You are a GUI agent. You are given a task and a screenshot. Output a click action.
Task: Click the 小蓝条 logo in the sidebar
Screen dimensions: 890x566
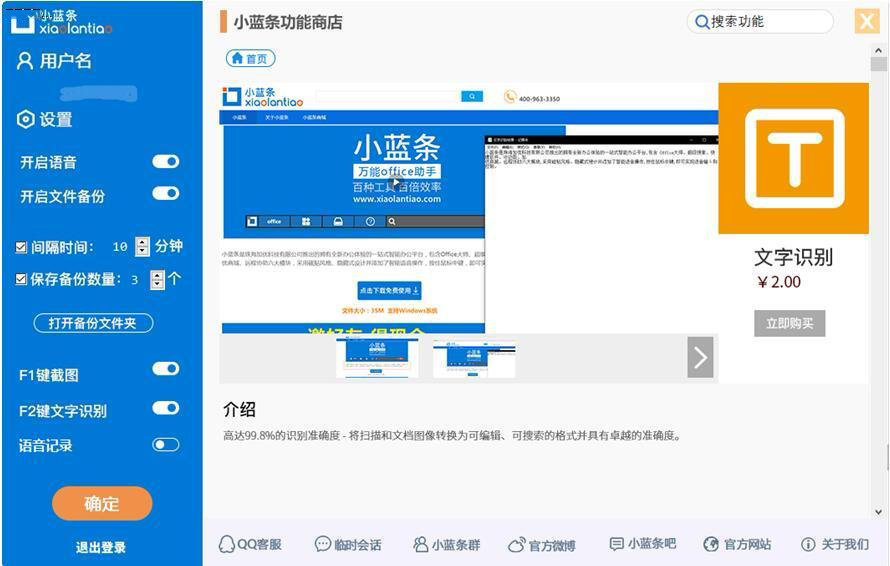click(x=61, y=22)
